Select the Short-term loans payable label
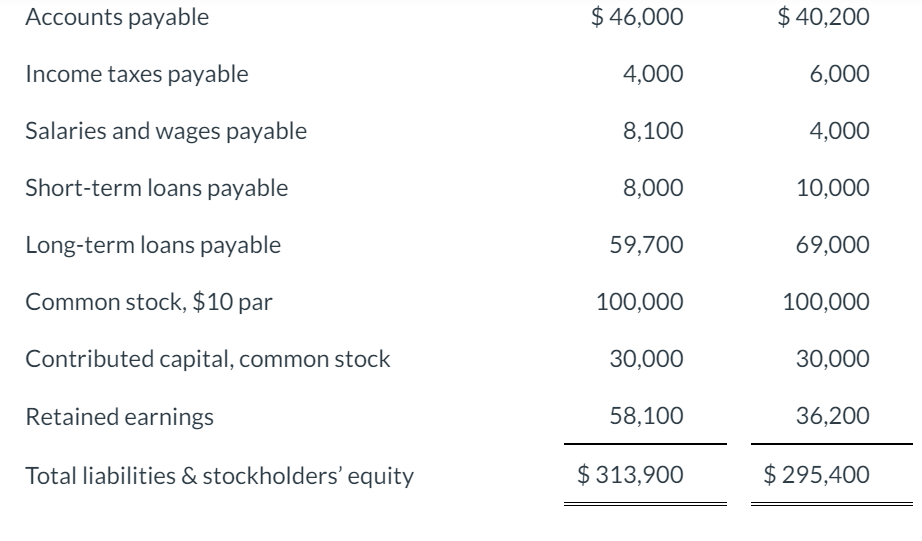Image resolution: width=922 pixels, height=541 pixels. click(156, 188)
